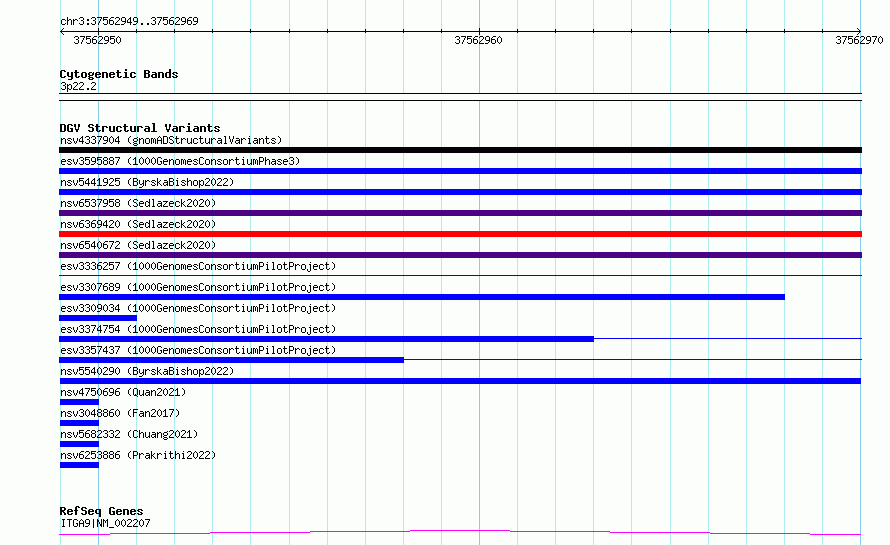Open nsv4750696 Quan2021 label
890x545 pixels.
(x=123, y=392)
